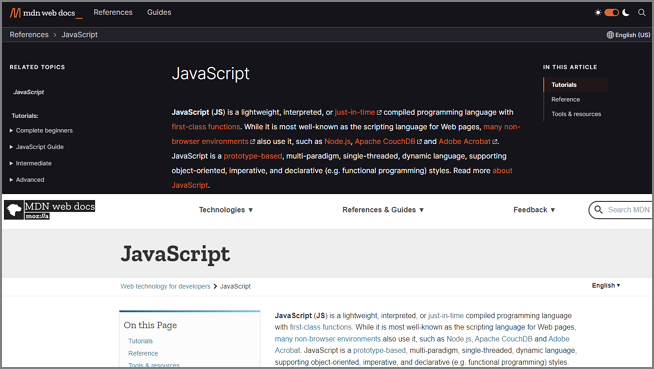The height and width of the screenshot is (369, 654).
Task: Jump to Tools & resources in In This Article
Action: (x=576, y=114)
